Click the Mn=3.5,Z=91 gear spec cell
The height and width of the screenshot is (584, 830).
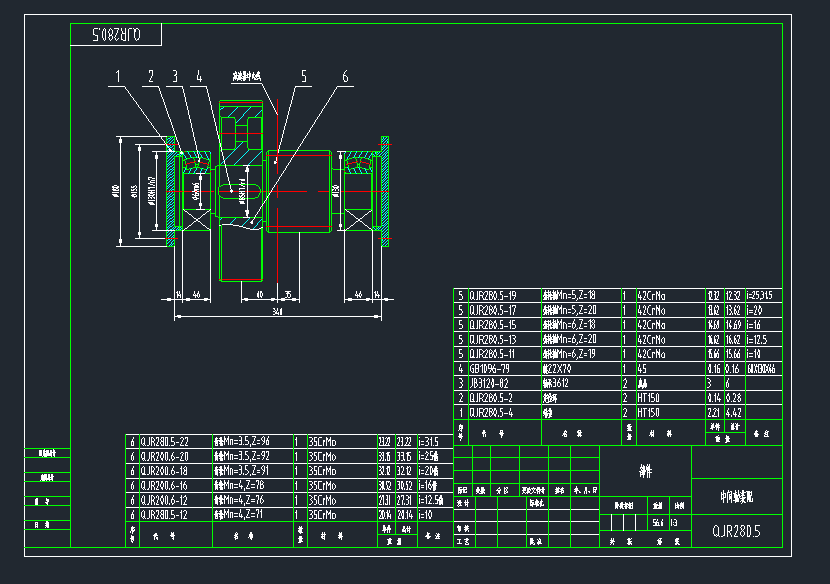coord(252,471)
